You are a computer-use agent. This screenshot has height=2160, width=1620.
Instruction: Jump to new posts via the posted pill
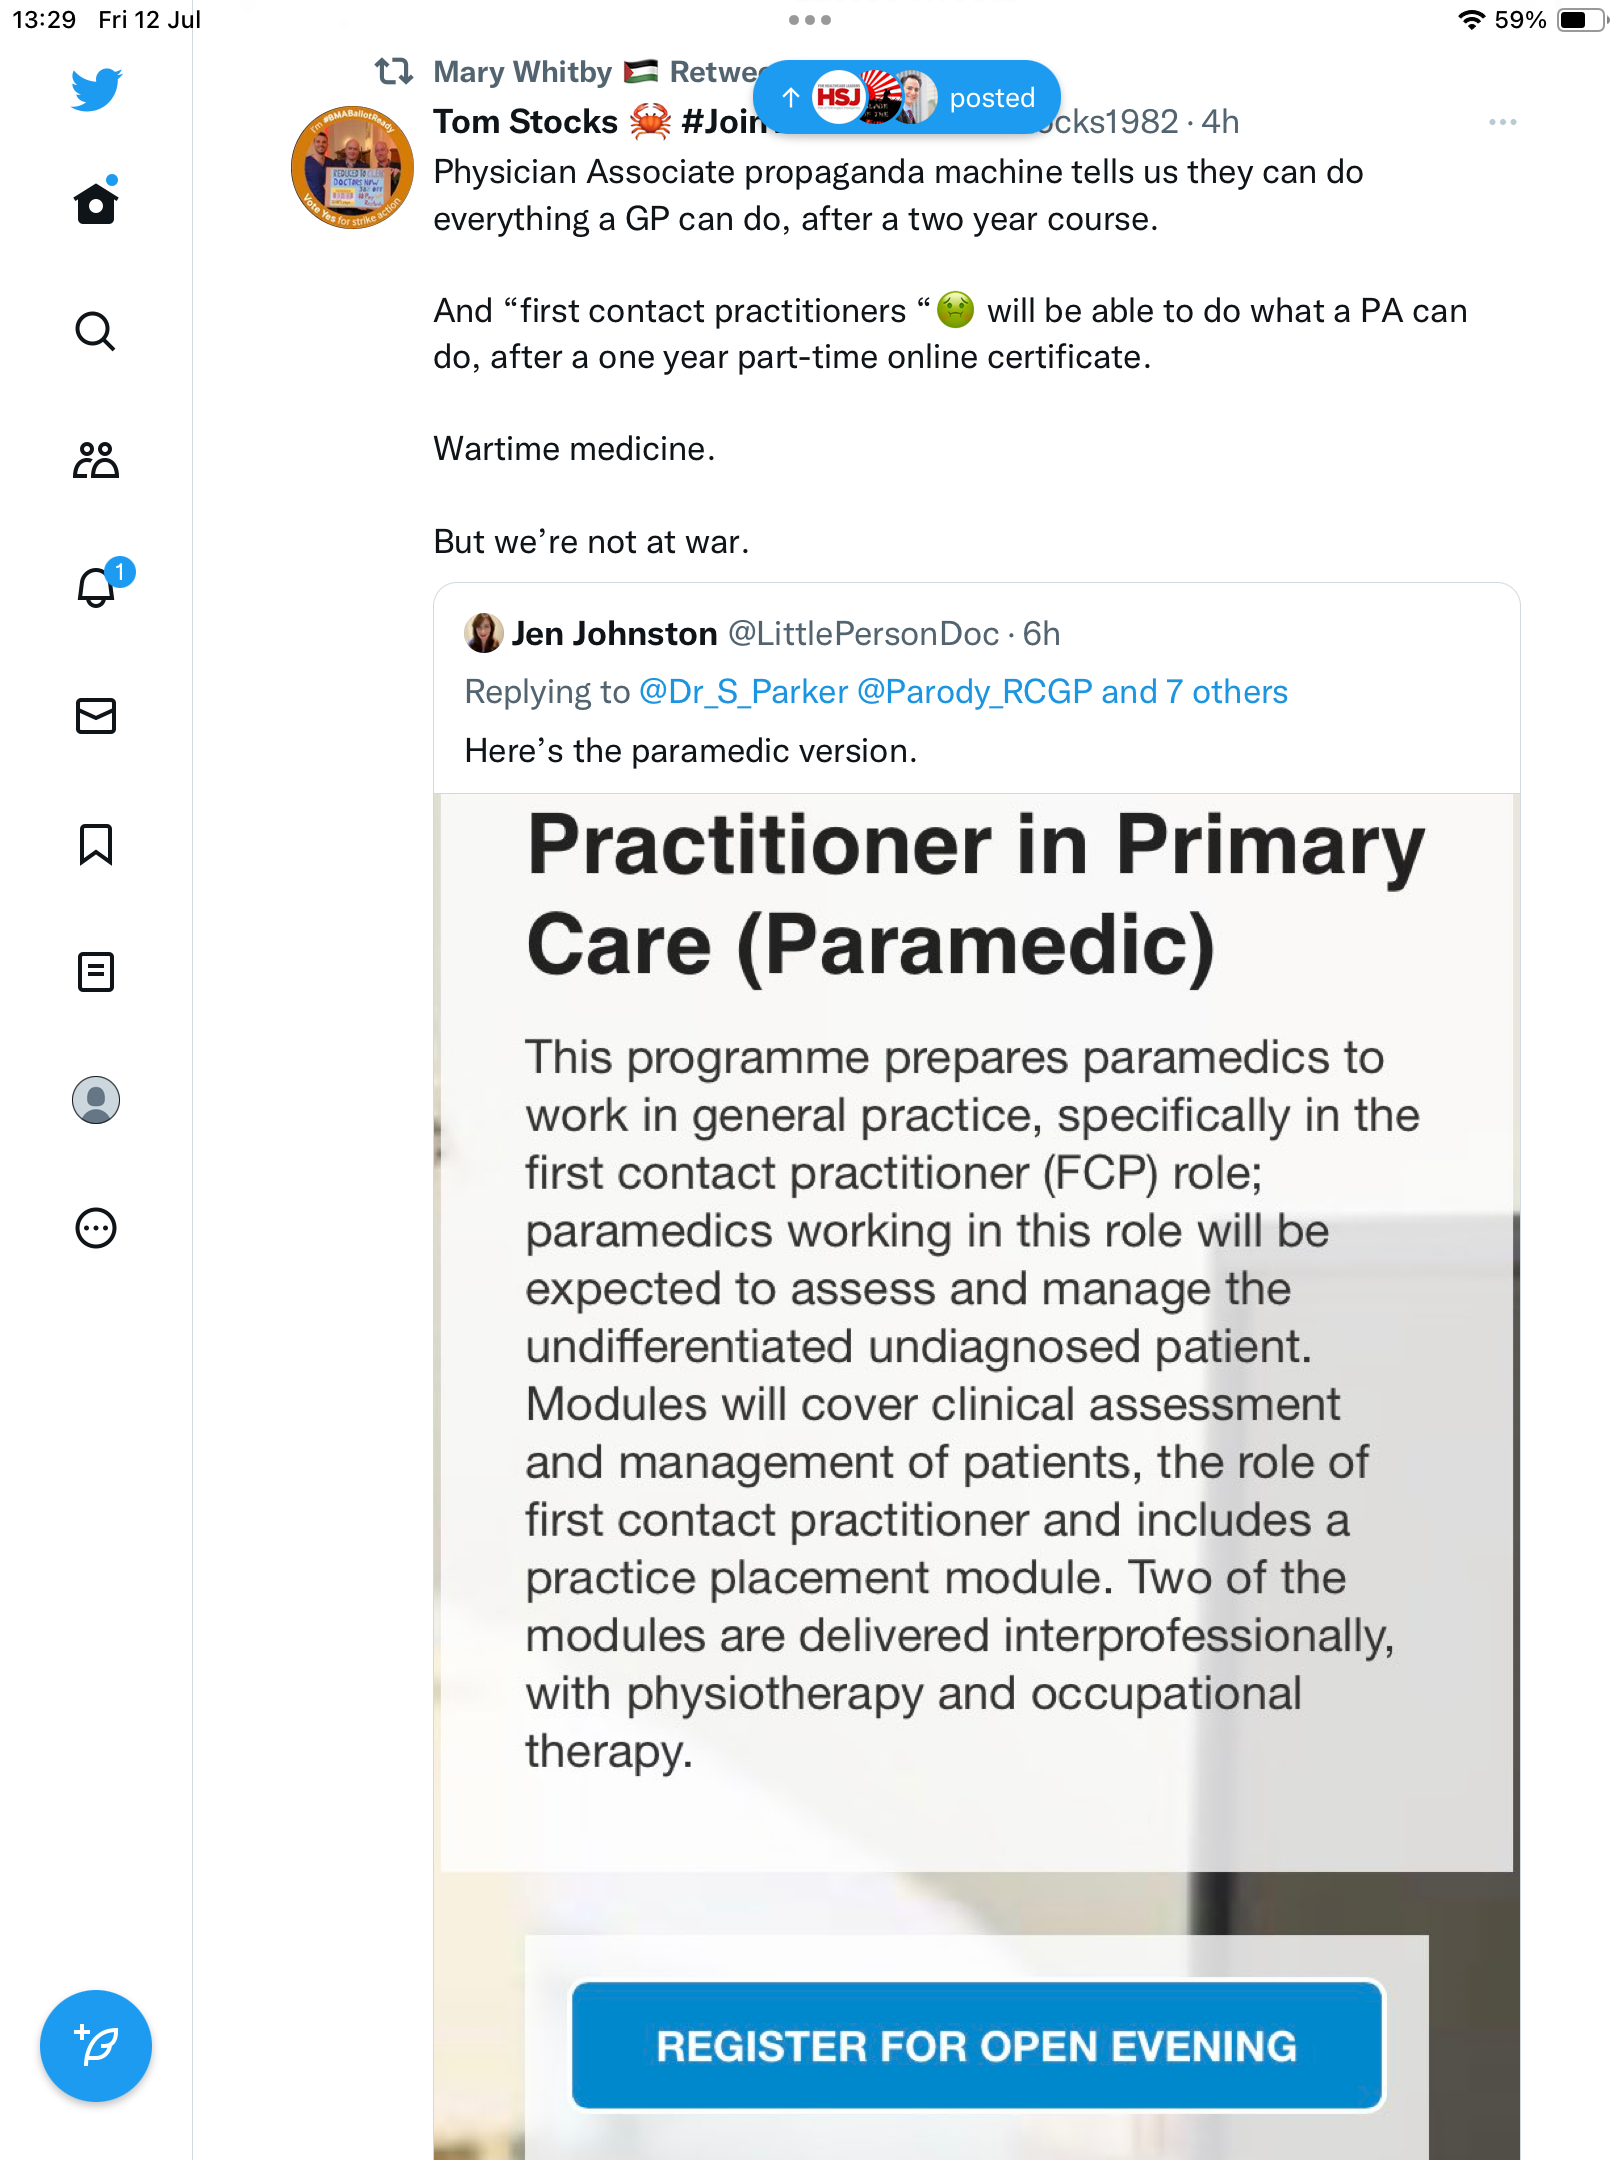click(x=906, y=97)
